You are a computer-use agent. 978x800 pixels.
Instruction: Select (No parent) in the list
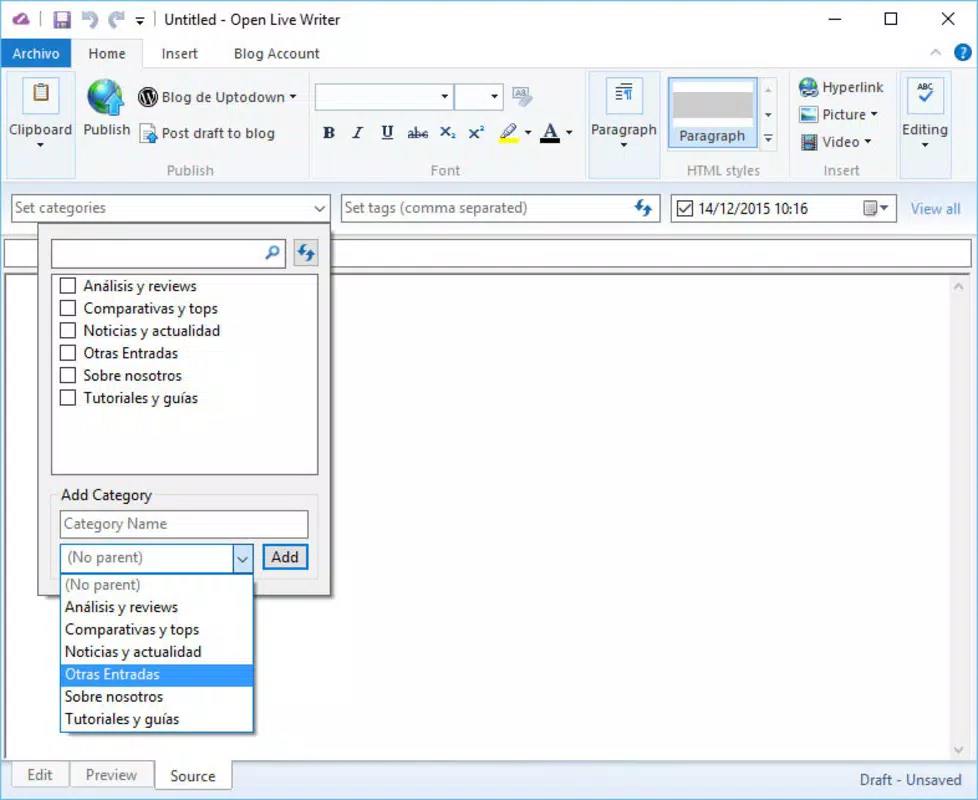point(157,585)
